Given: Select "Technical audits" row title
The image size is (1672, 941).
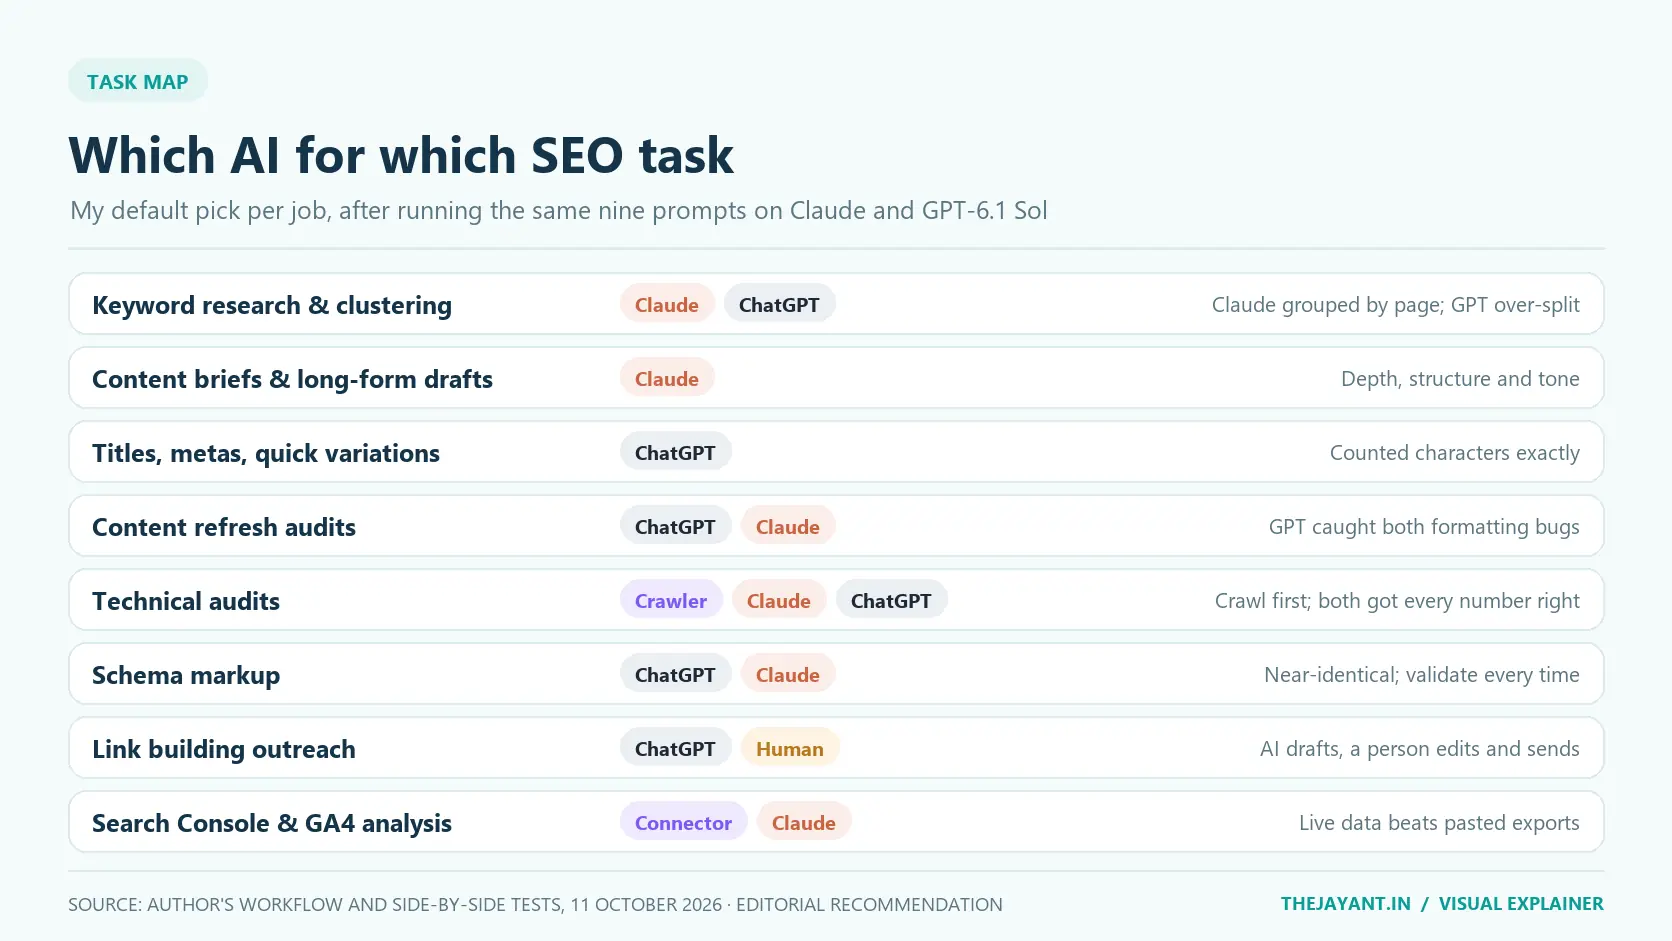Looking at the screenshot, I should 186,601.
